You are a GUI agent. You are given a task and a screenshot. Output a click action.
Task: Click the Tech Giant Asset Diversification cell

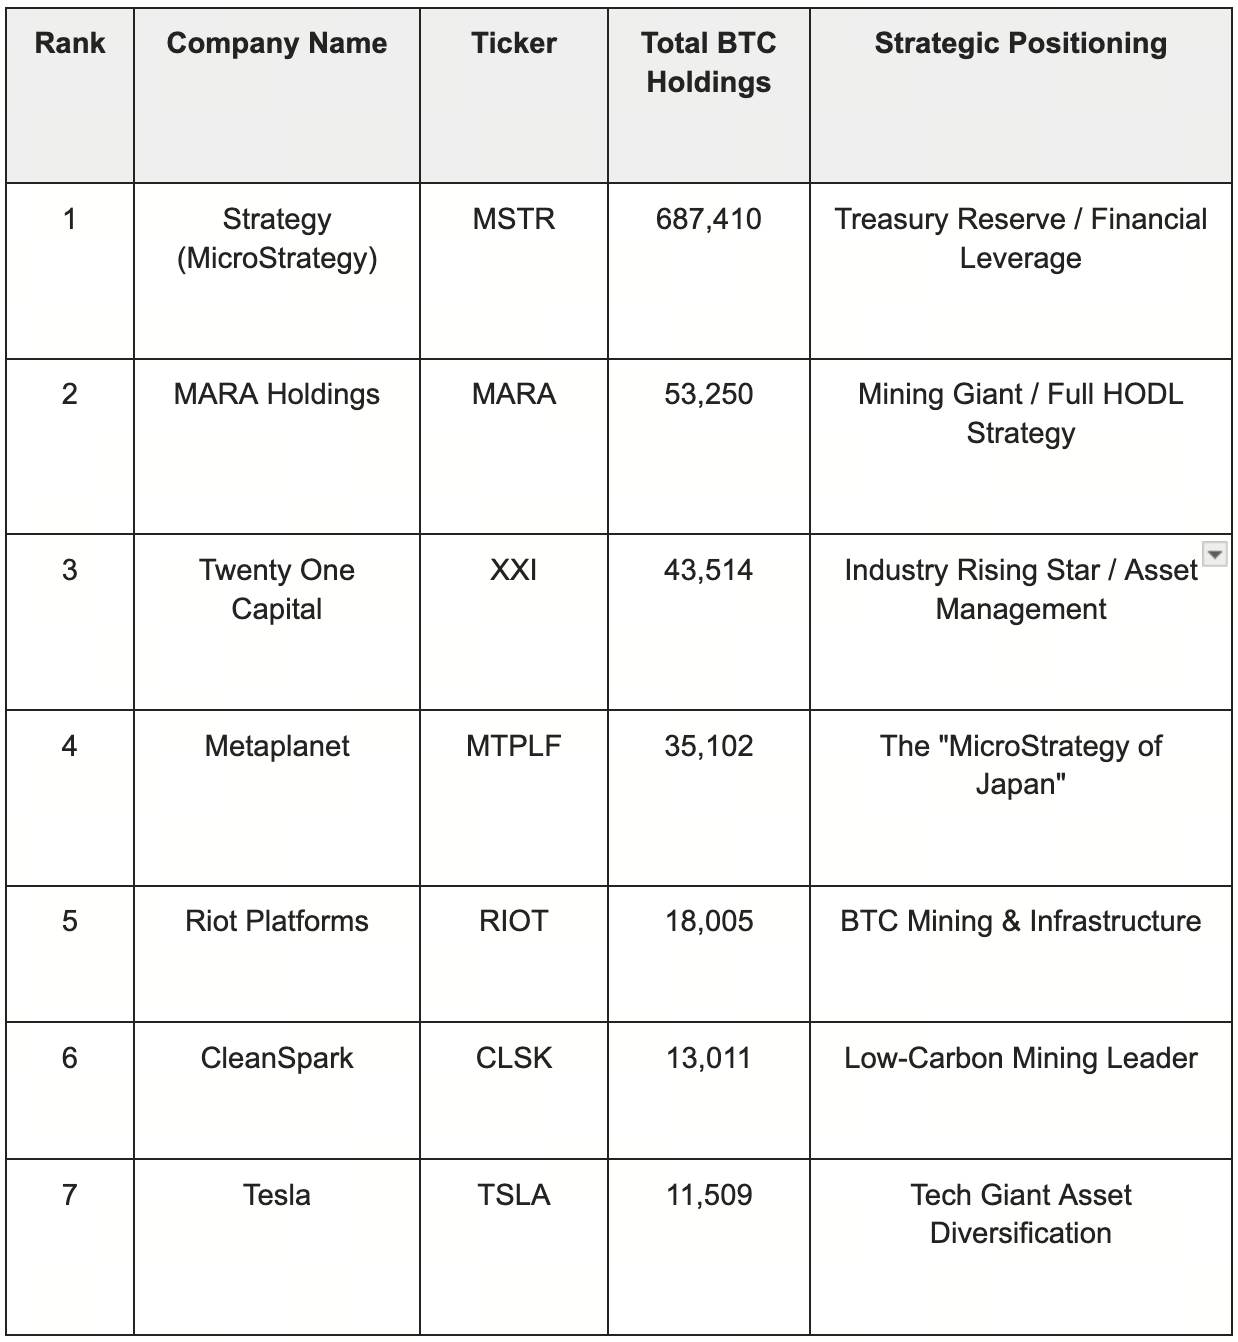click(x=1020, y=1214)
